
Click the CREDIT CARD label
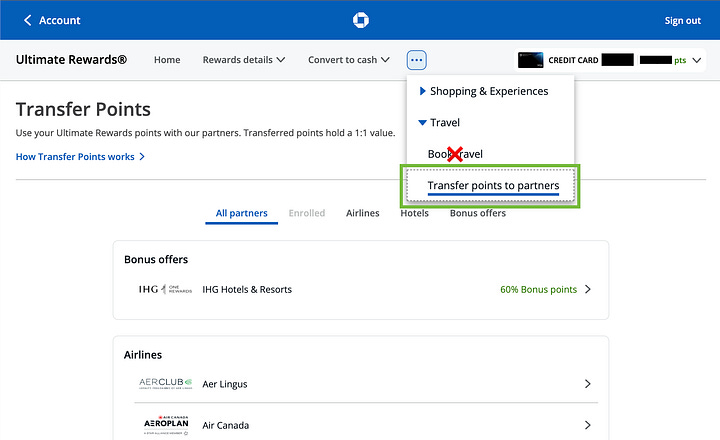pos(573,60)
